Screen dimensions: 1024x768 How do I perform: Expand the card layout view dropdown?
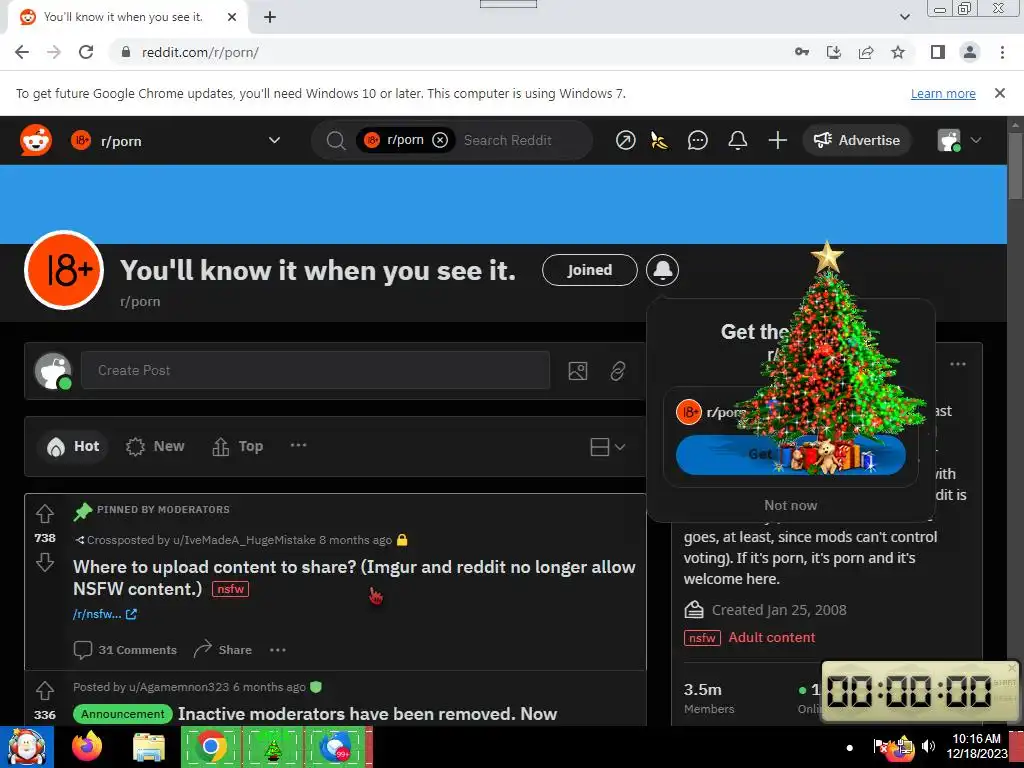click(607, 447)
